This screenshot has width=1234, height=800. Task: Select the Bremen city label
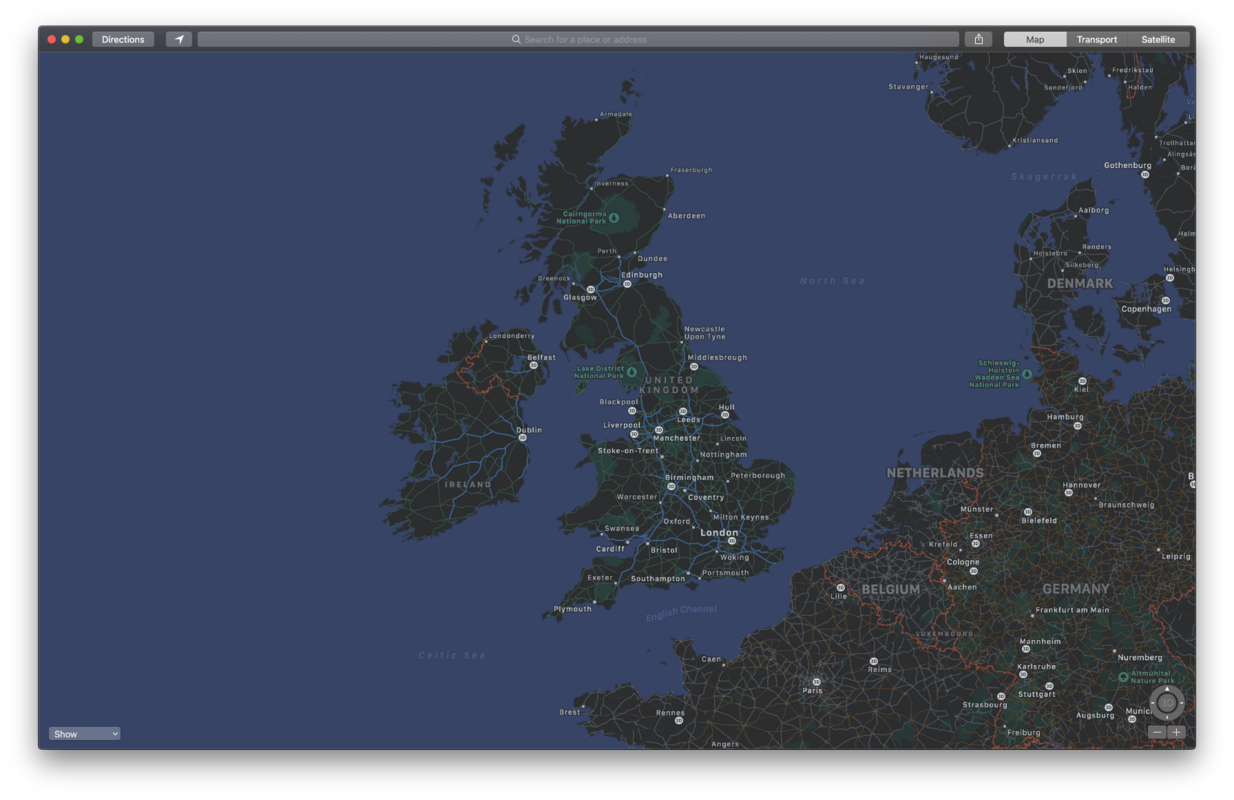pyautogui.click(x=1046, y=446)
